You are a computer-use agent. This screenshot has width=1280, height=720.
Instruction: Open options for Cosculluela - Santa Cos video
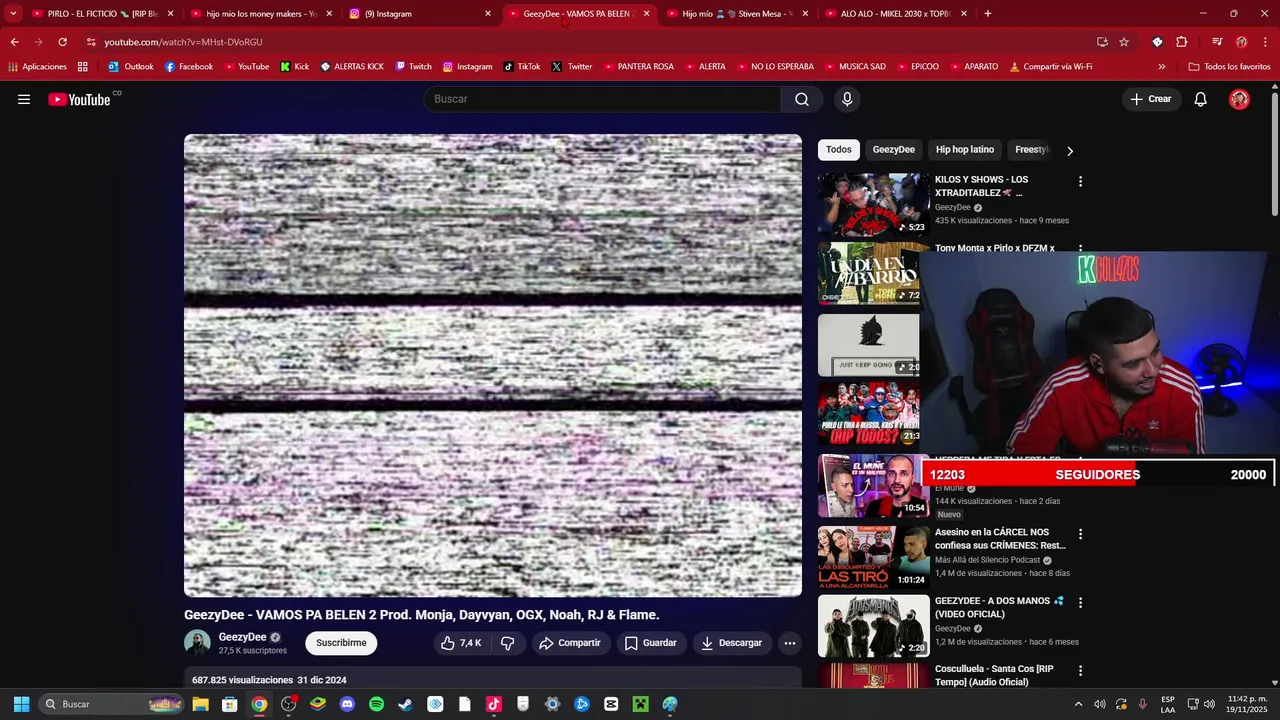click(x=1080, y=670)
